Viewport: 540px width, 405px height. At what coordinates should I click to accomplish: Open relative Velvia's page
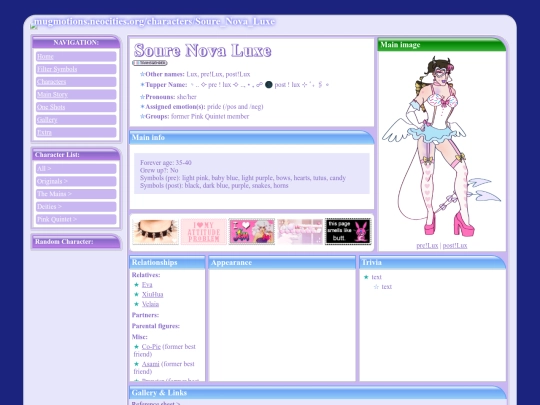point(150,304)
